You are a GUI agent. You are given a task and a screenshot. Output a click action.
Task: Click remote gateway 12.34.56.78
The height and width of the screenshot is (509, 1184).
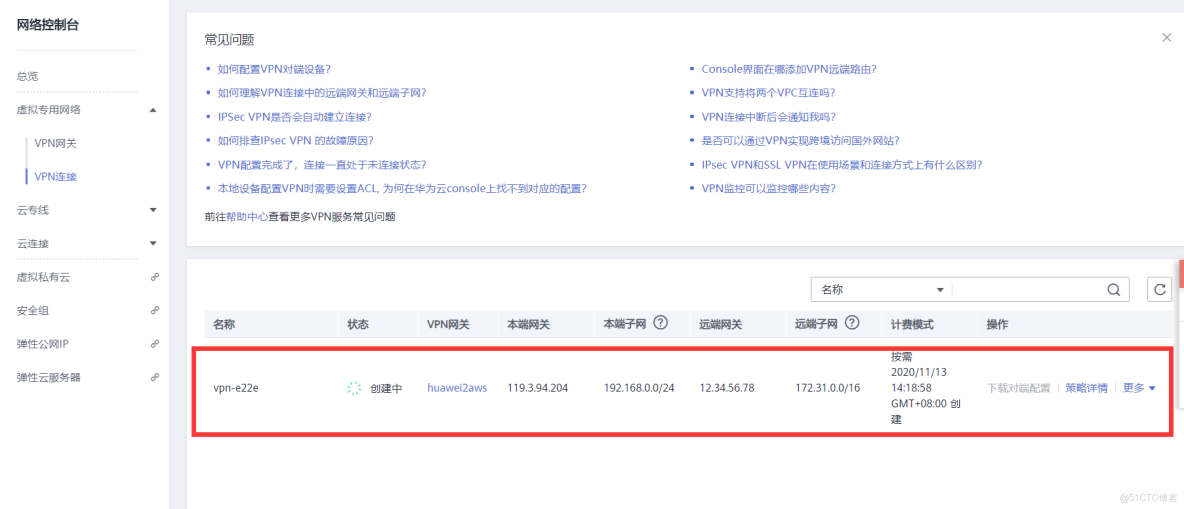(728, 388)
